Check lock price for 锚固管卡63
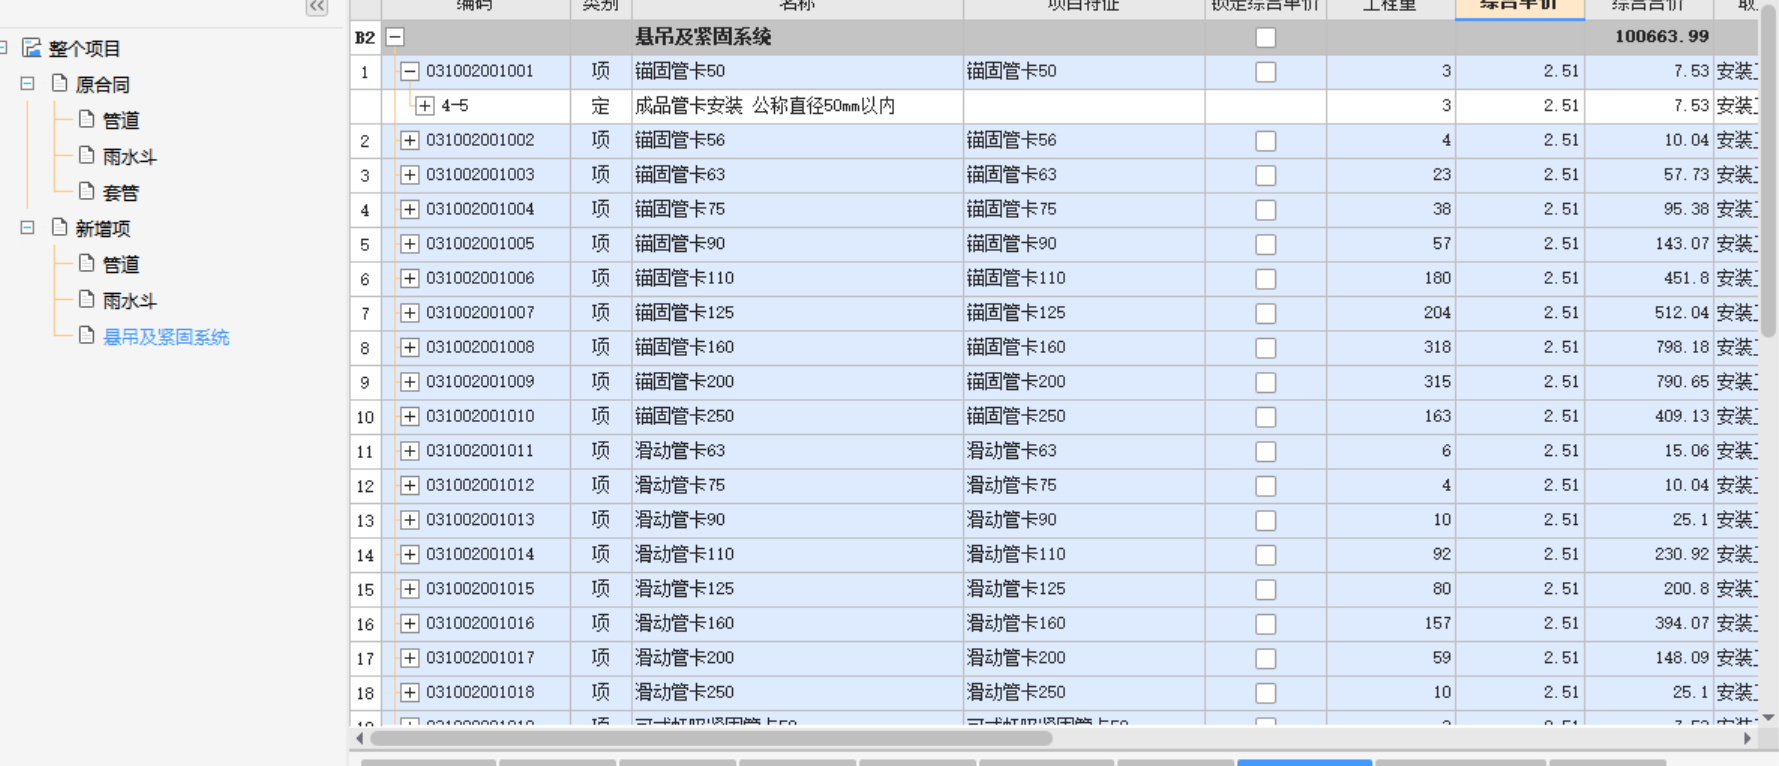Screen dimensions: 1779x766 coord(1266,176)
